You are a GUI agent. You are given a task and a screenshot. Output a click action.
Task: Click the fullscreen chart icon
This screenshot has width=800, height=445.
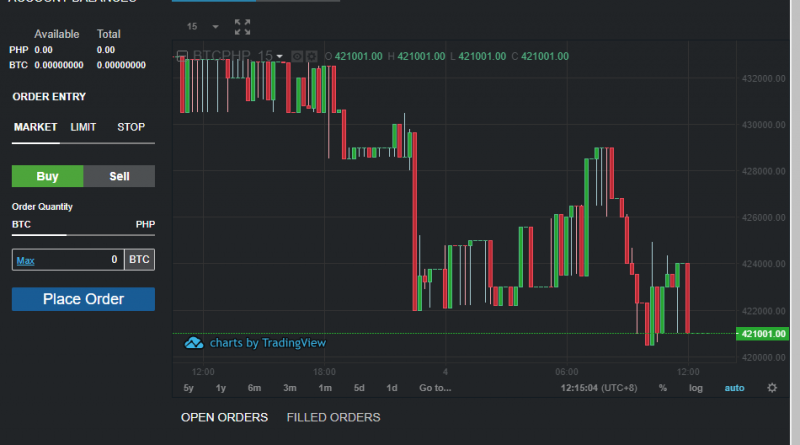point(242,27)
